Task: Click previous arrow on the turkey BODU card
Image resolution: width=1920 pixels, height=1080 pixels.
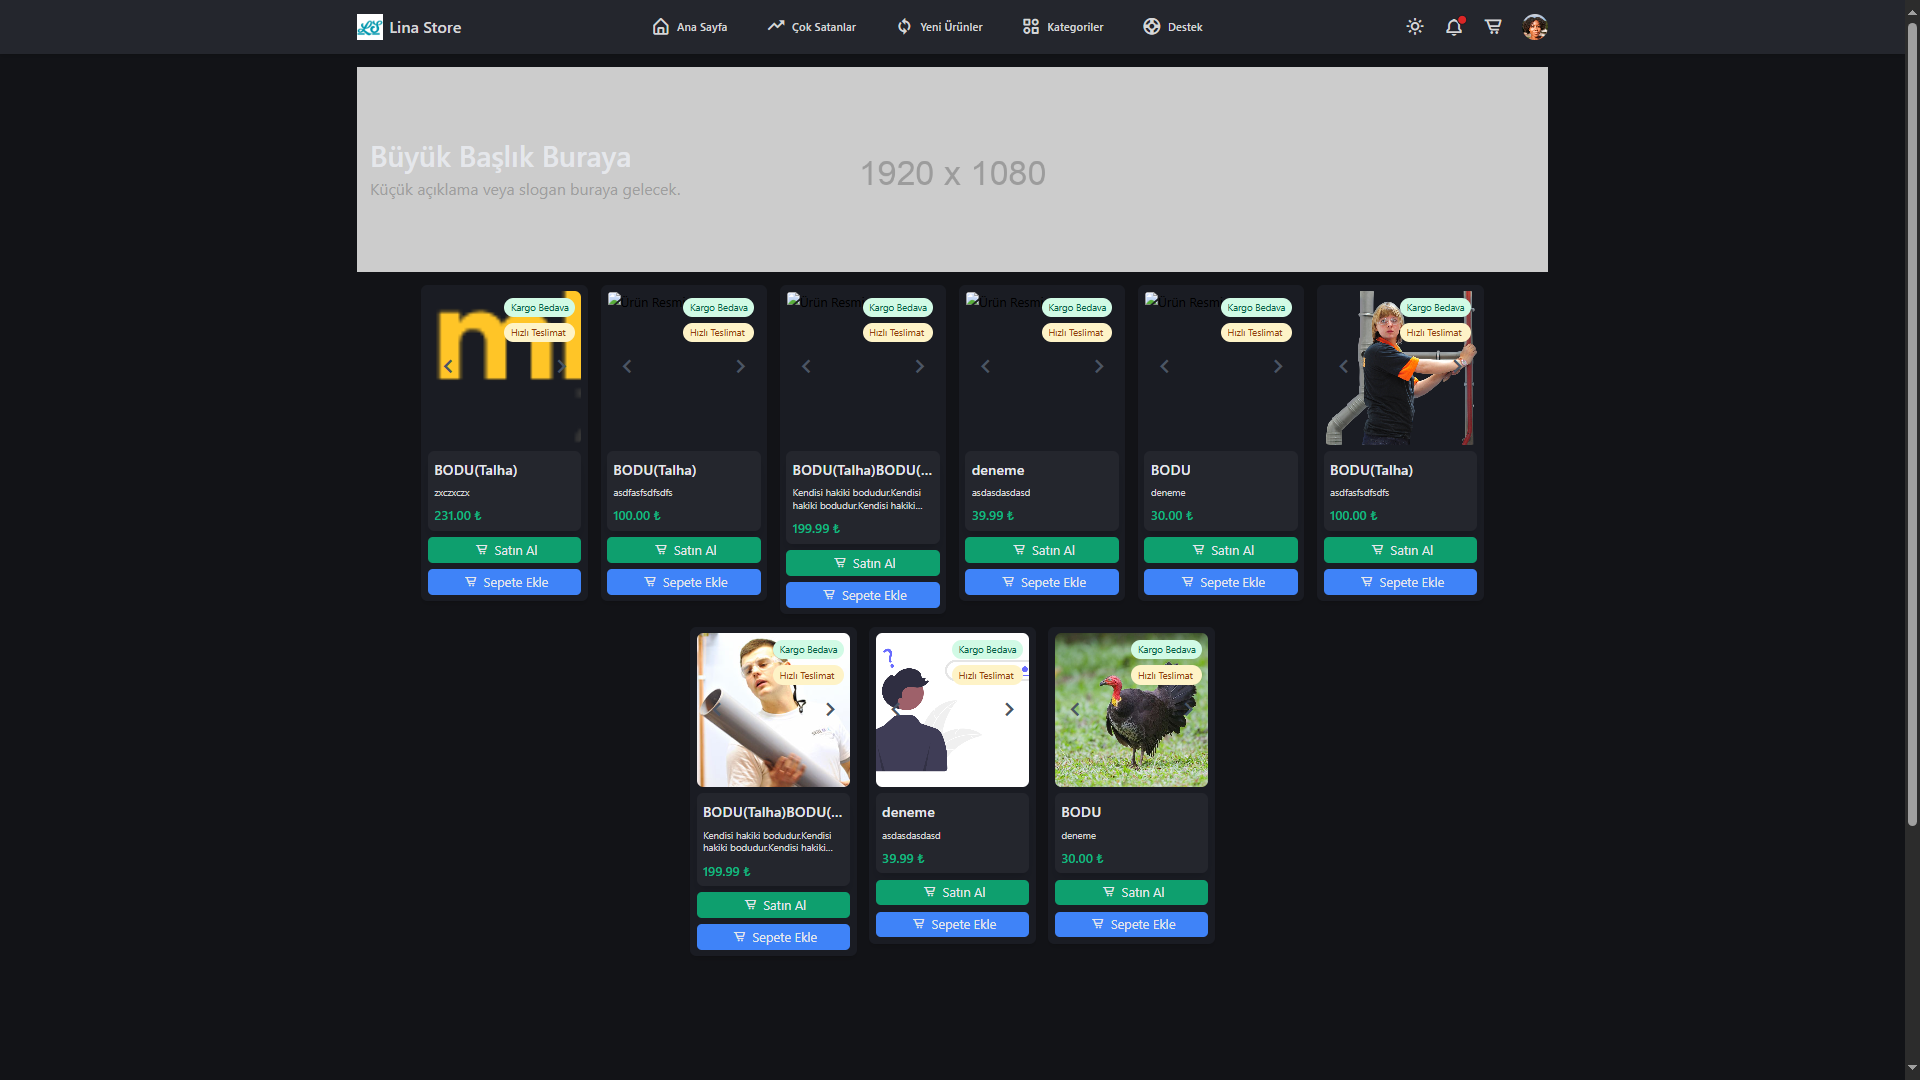Action: click(x=1074, y=709)
